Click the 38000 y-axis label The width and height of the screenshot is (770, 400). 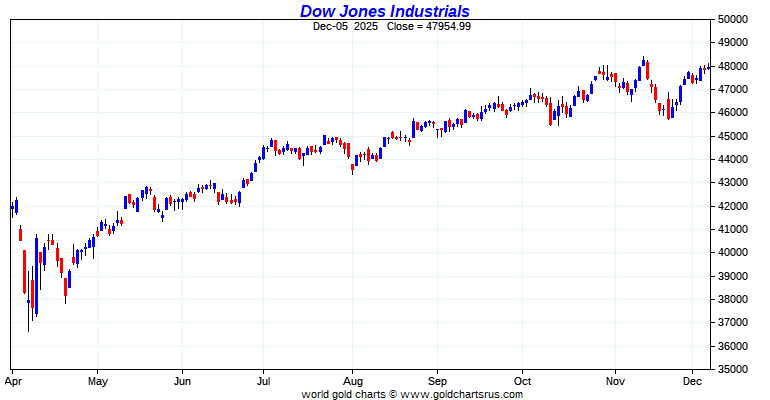tap(733, 299)
